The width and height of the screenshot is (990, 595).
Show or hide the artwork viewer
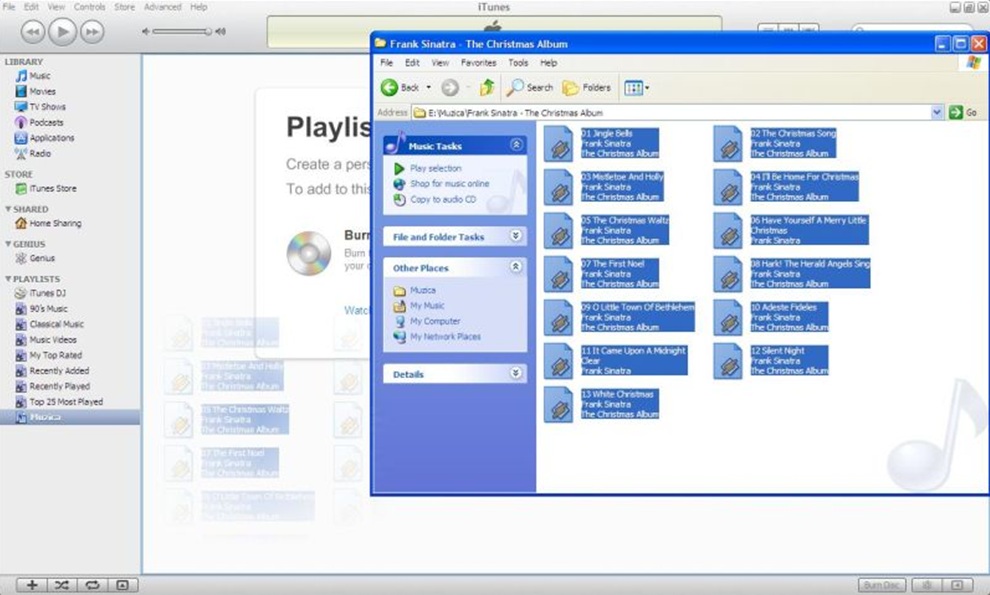coord(122,585)
